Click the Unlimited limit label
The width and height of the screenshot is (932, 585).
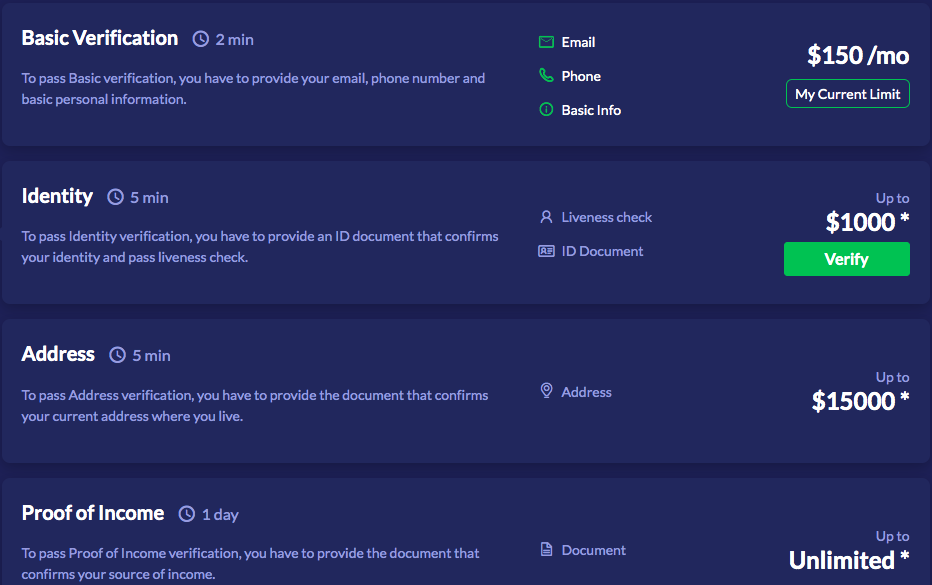pyautogui.click(x=842, y=560)
